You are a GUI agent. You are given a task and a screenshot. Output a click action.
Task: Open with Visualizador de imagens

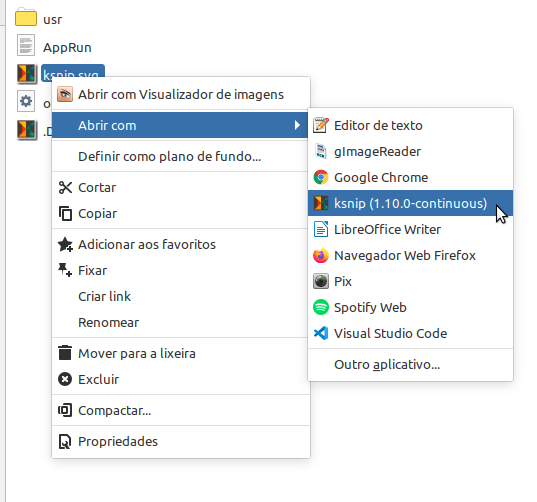181,95
